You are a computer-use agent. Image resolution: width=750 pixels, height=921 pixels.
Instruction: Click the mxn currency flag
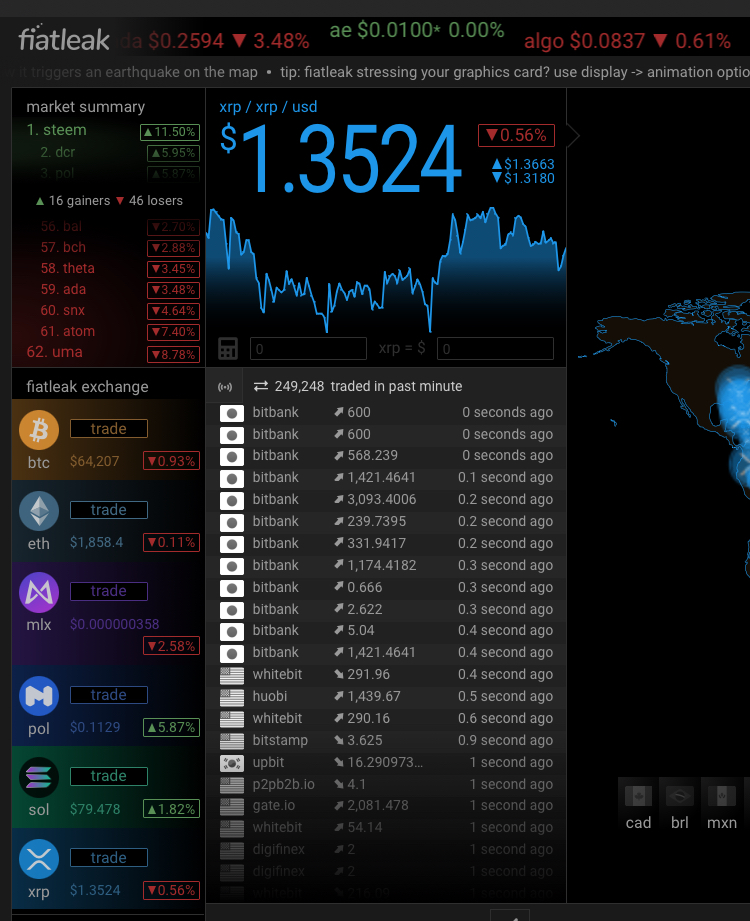722,796
